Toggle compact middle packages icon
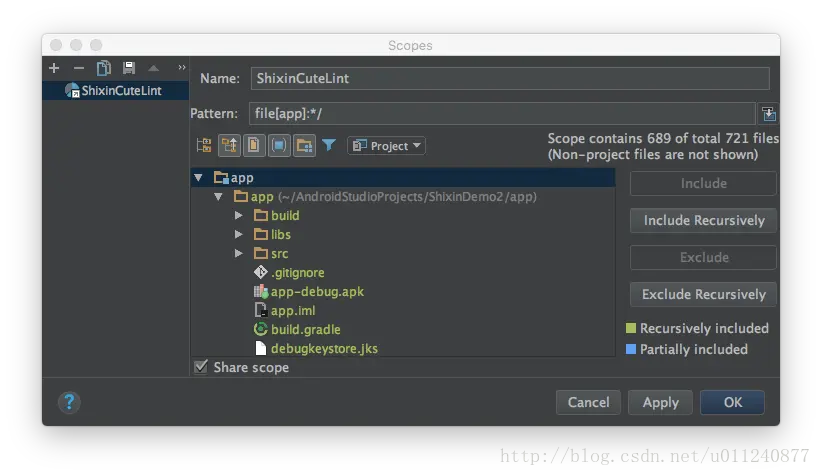Screen dimensions: 822x476 point(229,145)
